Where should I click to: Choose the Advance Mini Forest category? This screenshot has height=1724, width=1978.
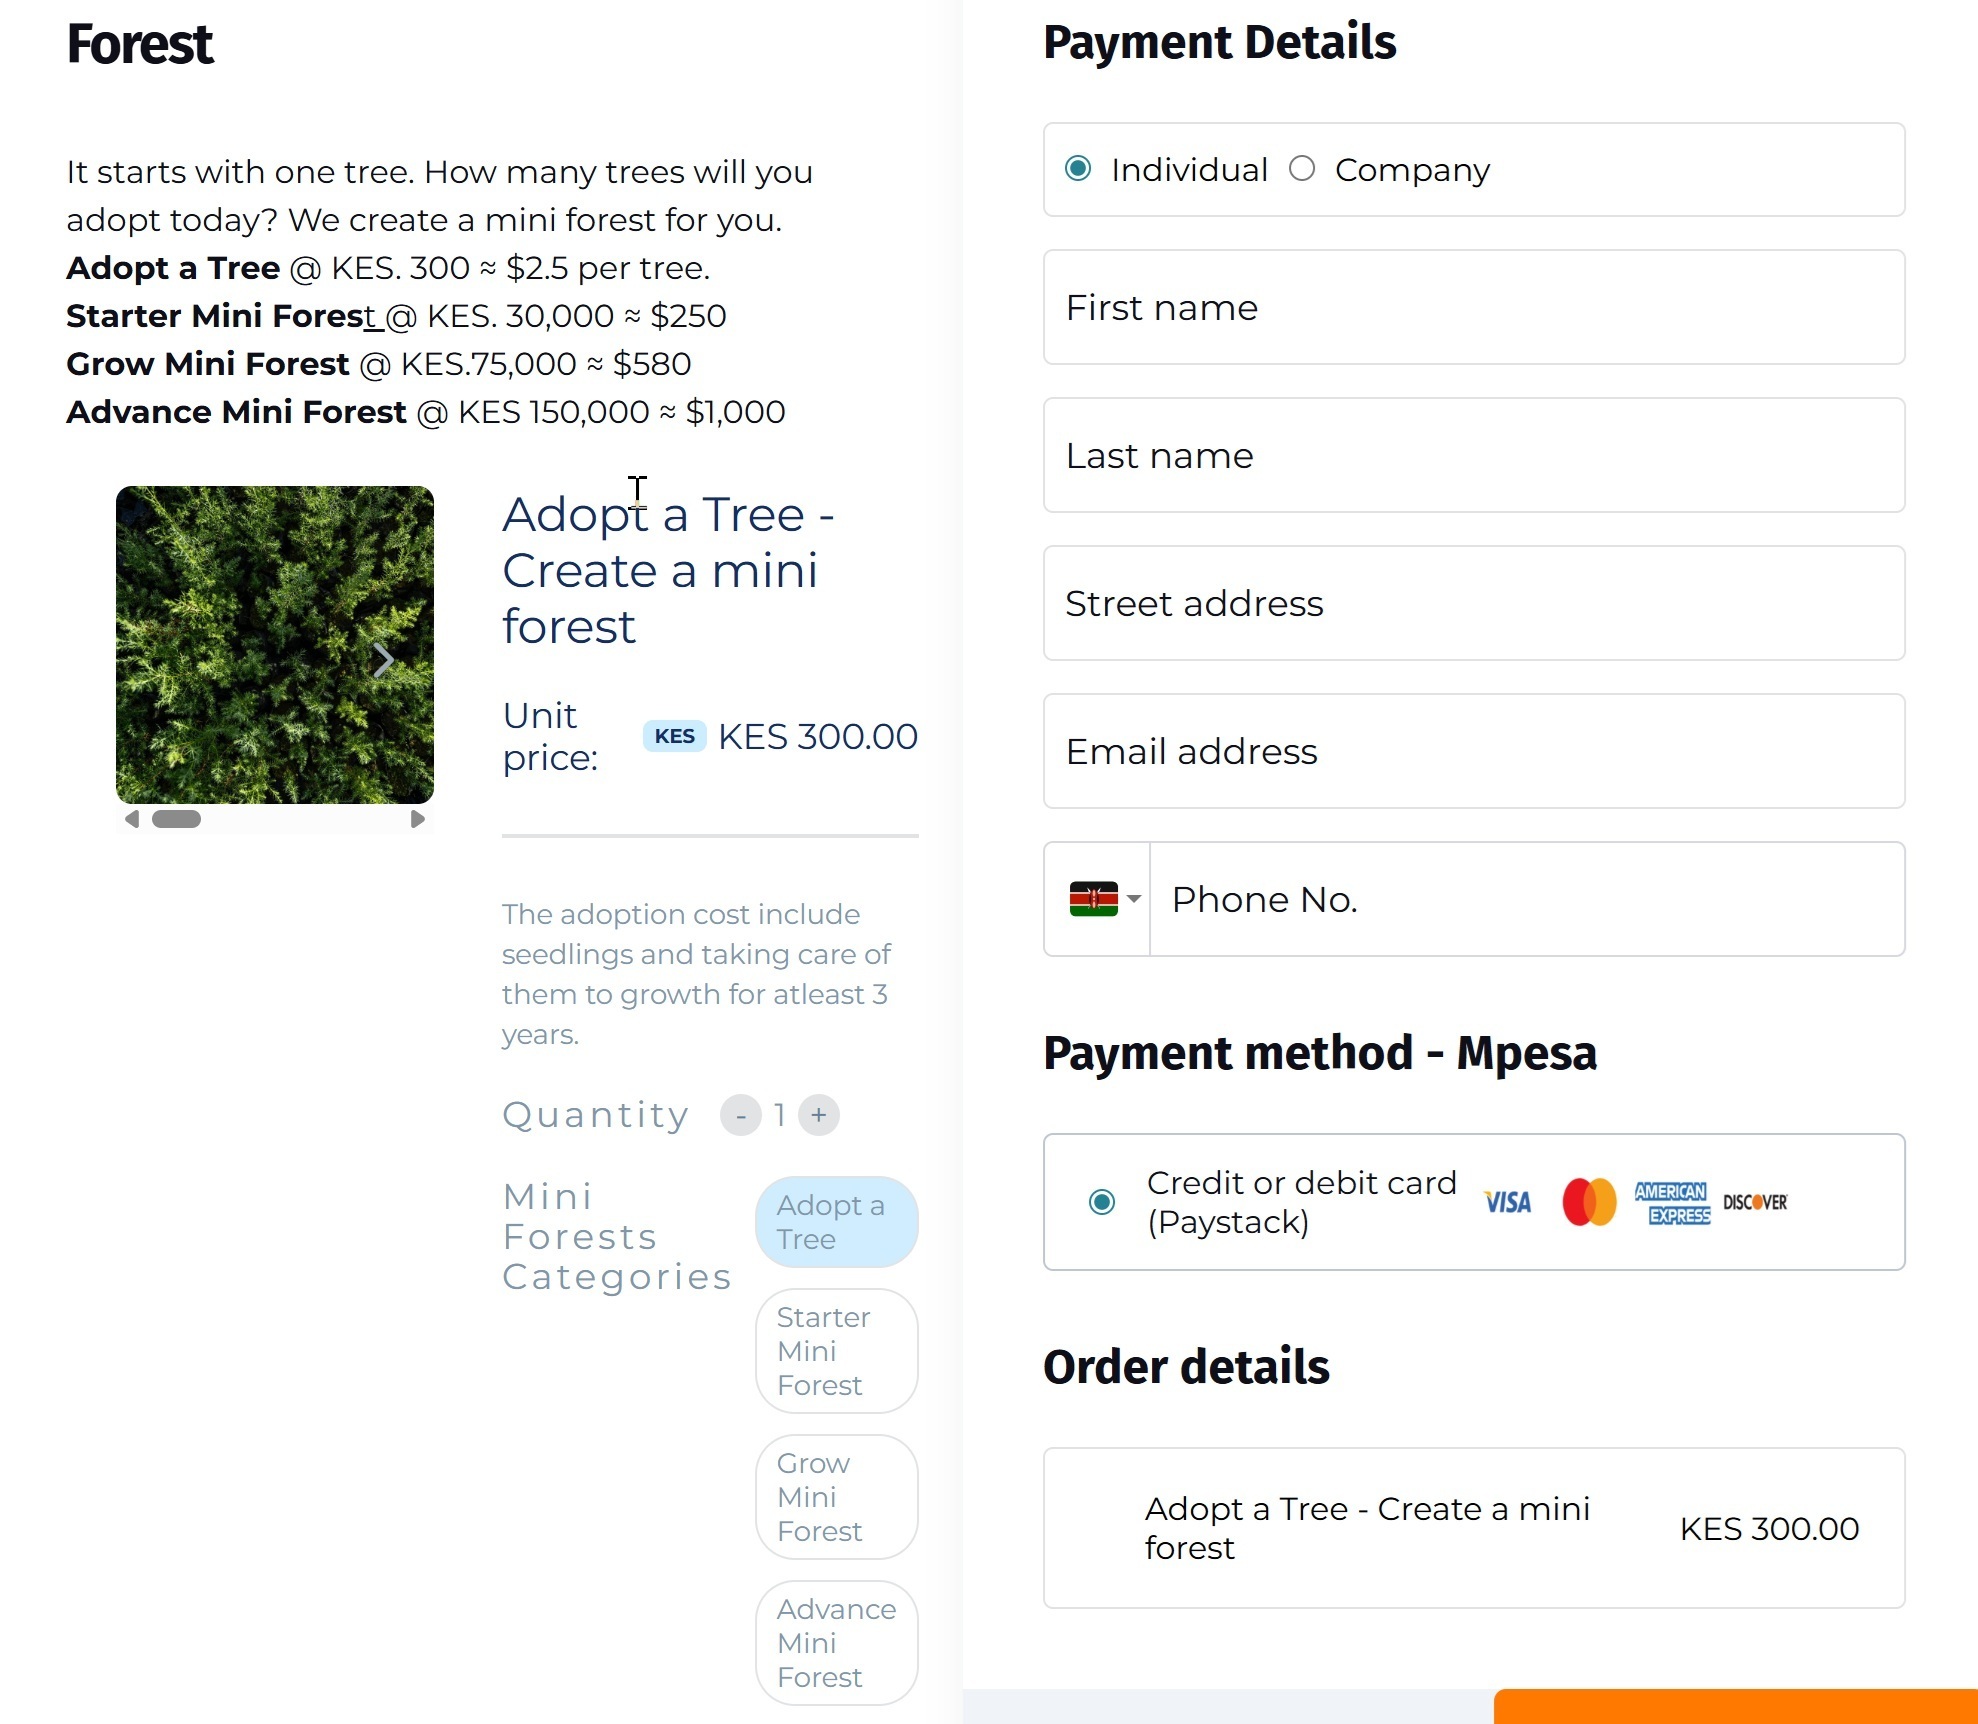pyautogui.click(x=836, y=1643)
